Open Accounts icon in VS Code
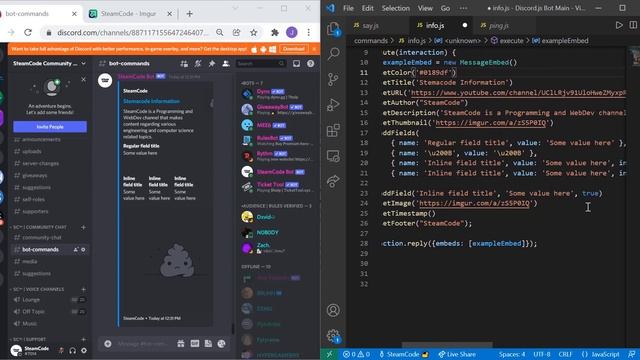Screen dimensions: 640x360 [x=333, y=310]
